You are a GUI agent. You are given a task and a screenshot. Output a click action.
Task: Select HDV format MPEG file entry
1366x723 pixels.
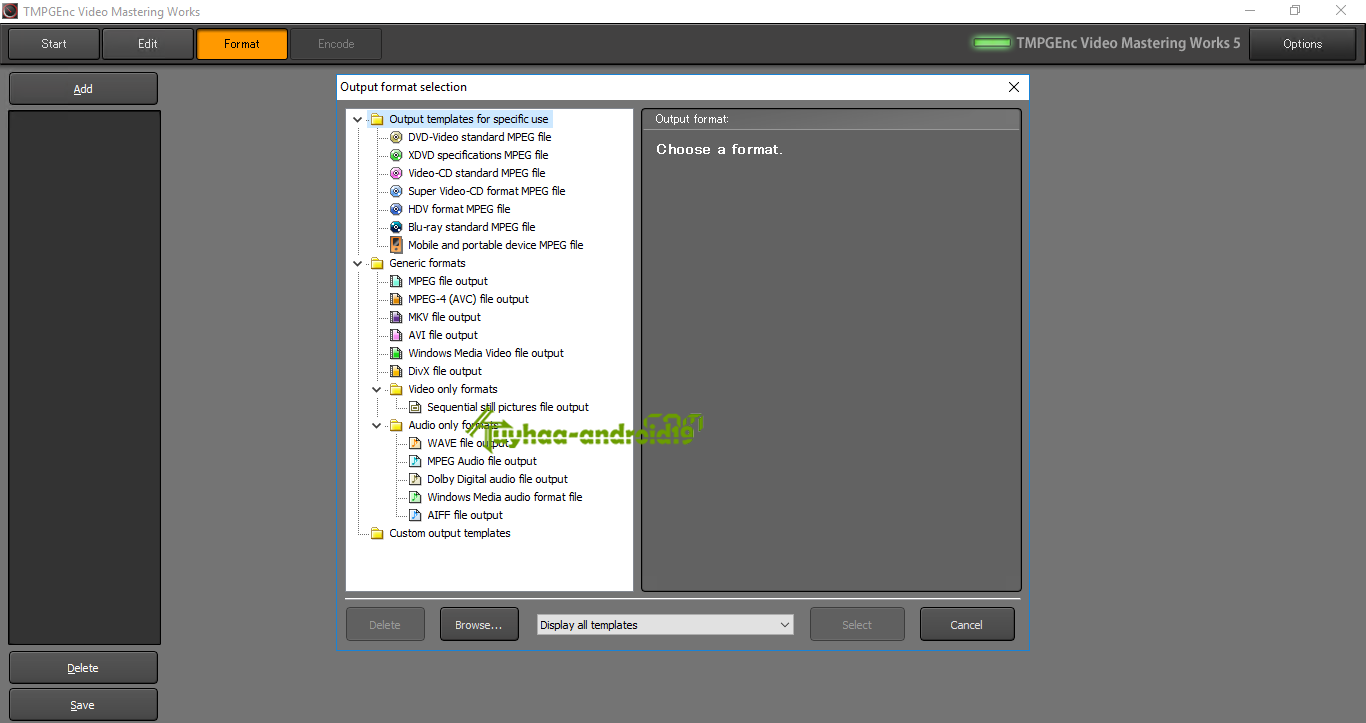tap(459, 209)
